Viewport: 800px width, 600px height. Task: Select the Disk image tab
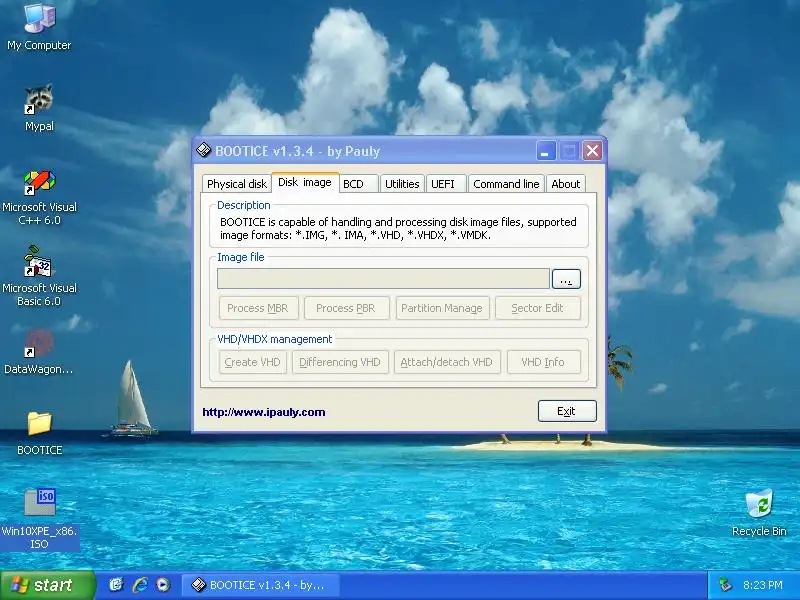click(305, 182)
